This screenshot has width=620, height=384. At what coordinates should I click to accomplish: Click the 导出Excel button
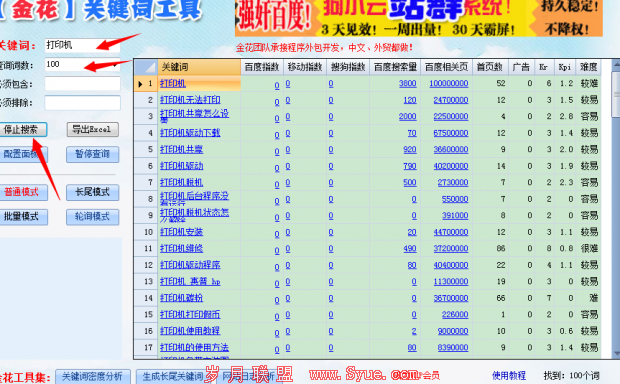tap(92, 129)
